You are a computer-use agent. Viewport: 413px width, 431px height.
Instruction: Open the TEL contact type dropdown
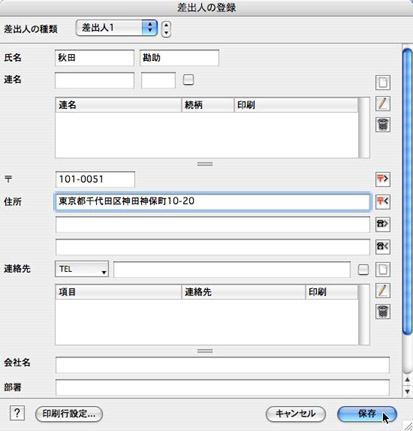coord(82,269)
